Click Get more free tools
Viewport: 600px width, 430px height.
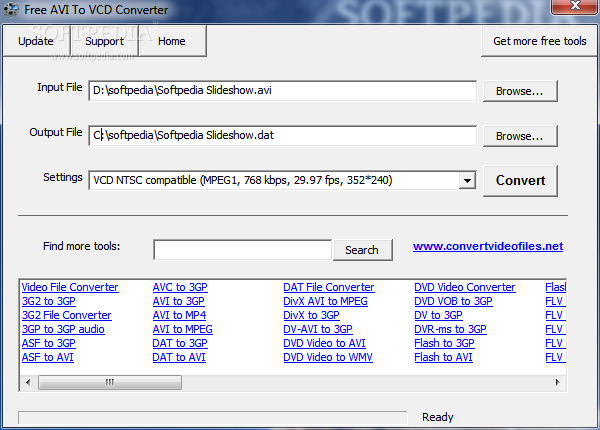[x=540, y=41]
